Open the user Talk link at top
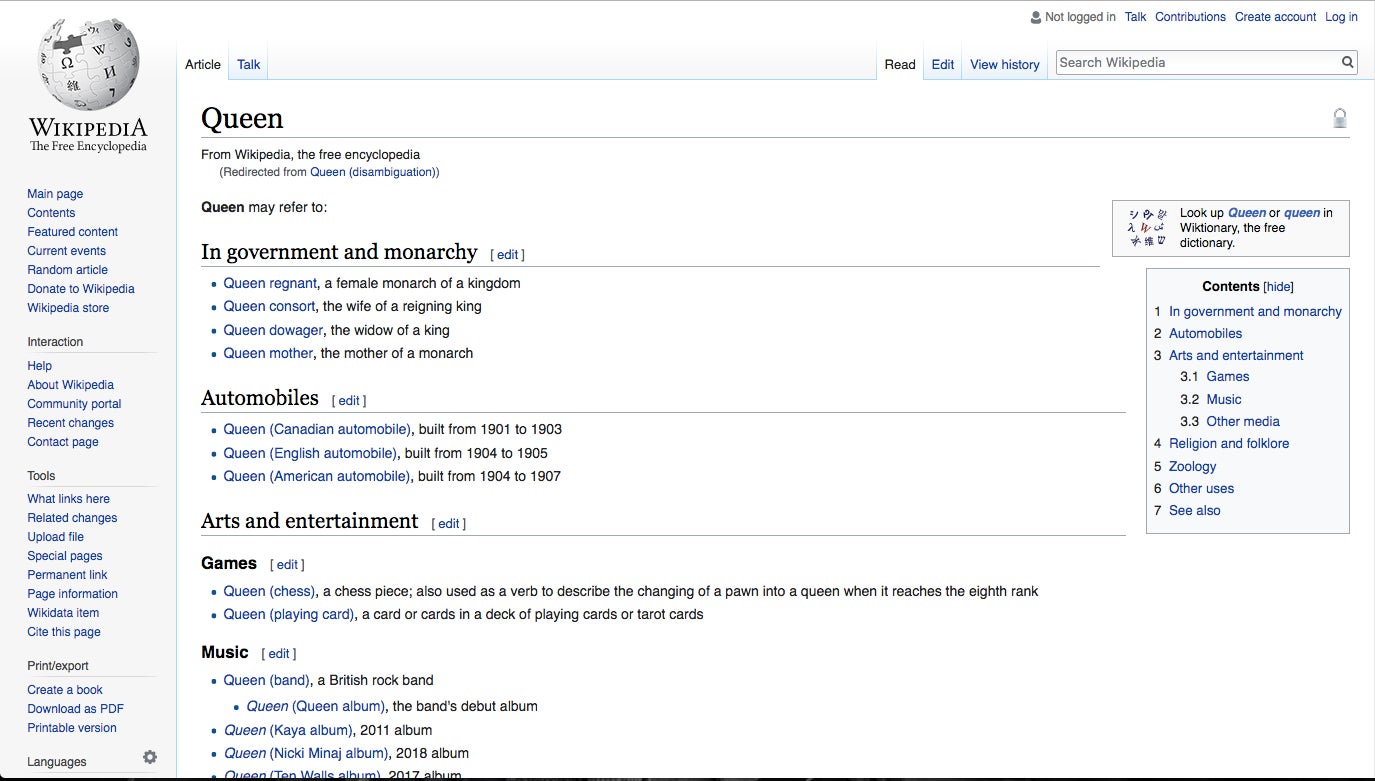This screenshot has height=781, width=1375. pyautogui.click(x=1136, y=17)
